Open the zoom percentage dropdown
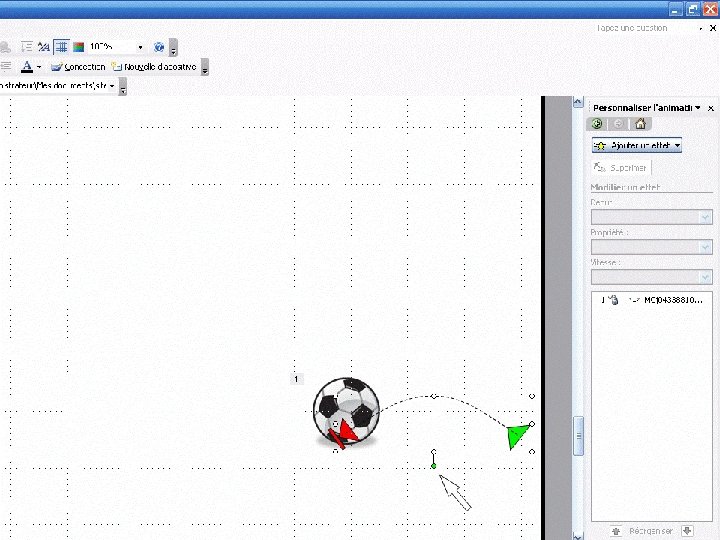 point(140,47)
